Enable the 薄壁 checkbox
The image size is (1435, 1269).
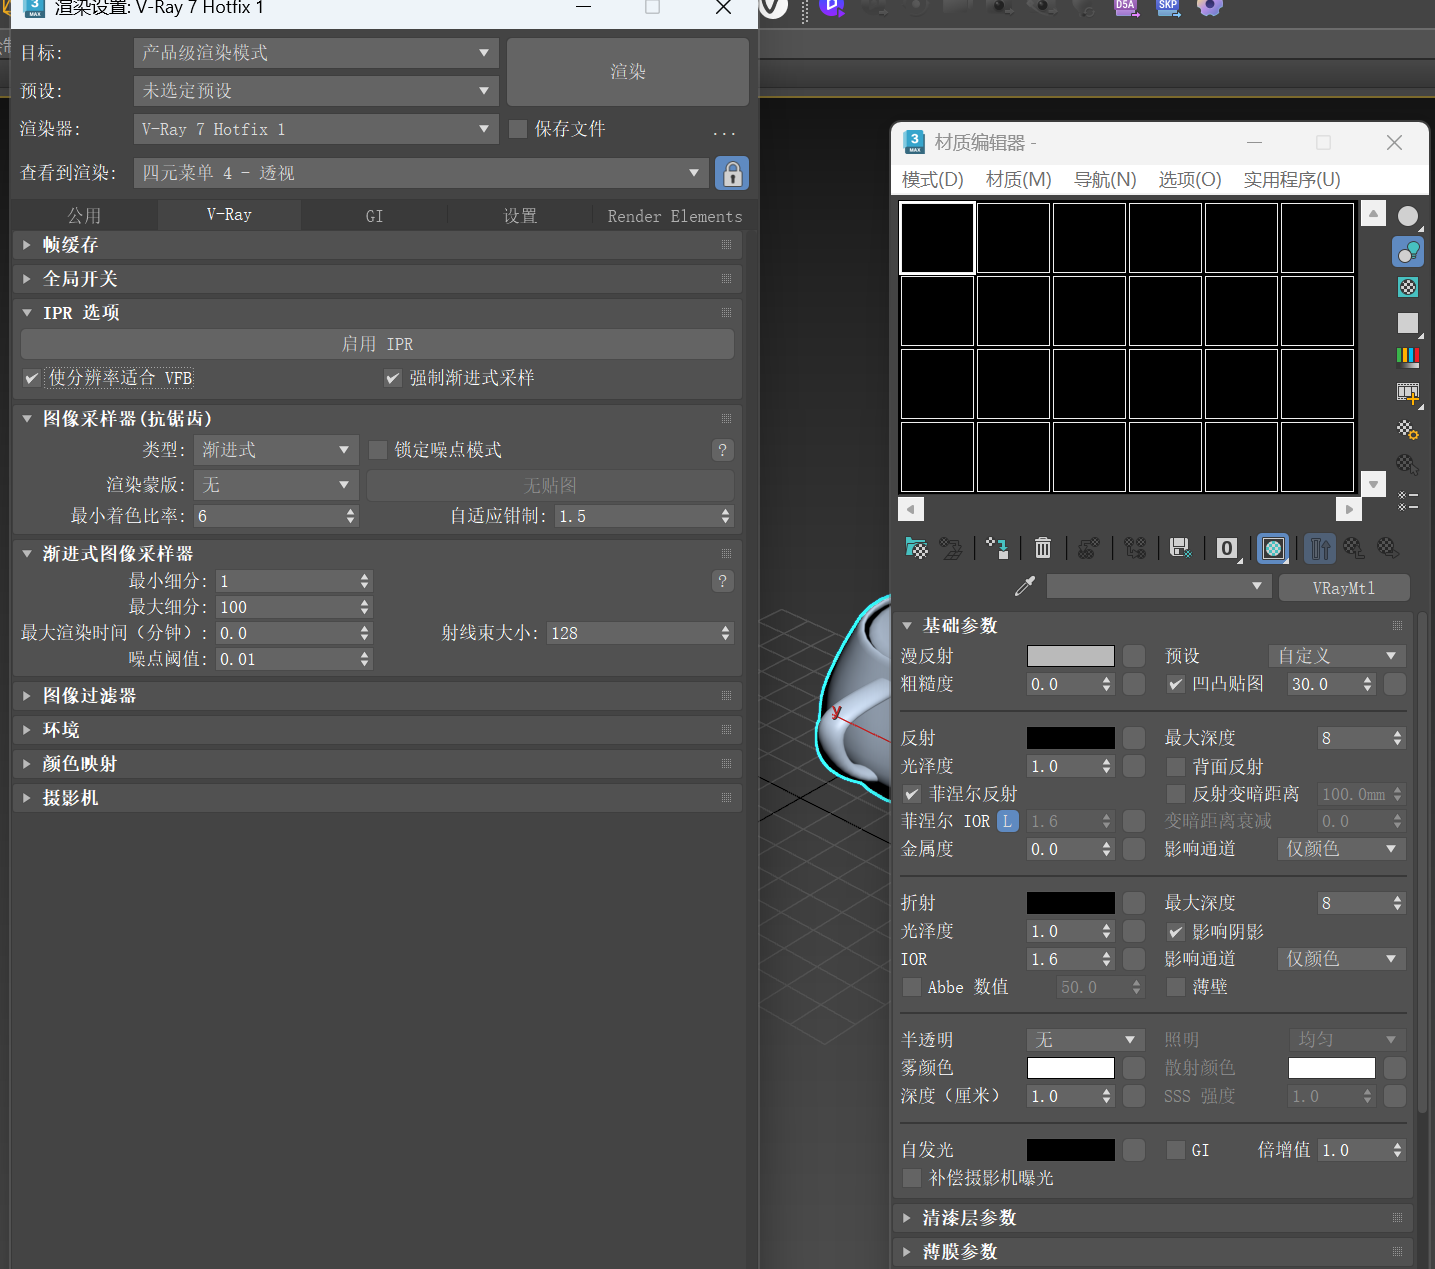(x=1176, y=987)
